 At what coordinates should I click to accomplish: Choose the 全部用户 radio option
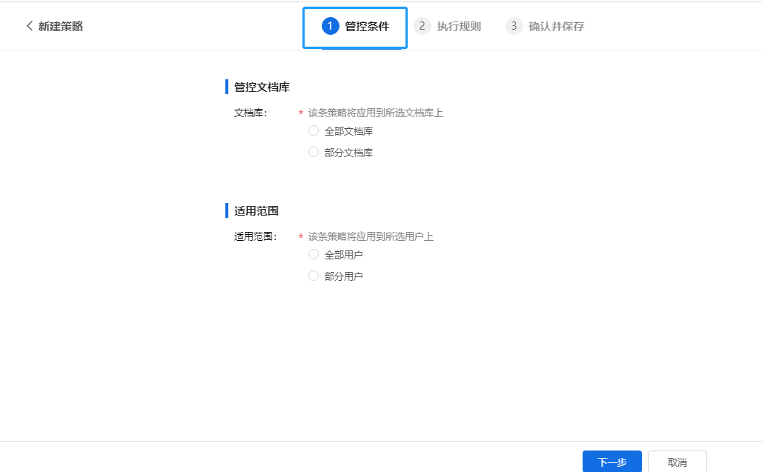(313, 254)
